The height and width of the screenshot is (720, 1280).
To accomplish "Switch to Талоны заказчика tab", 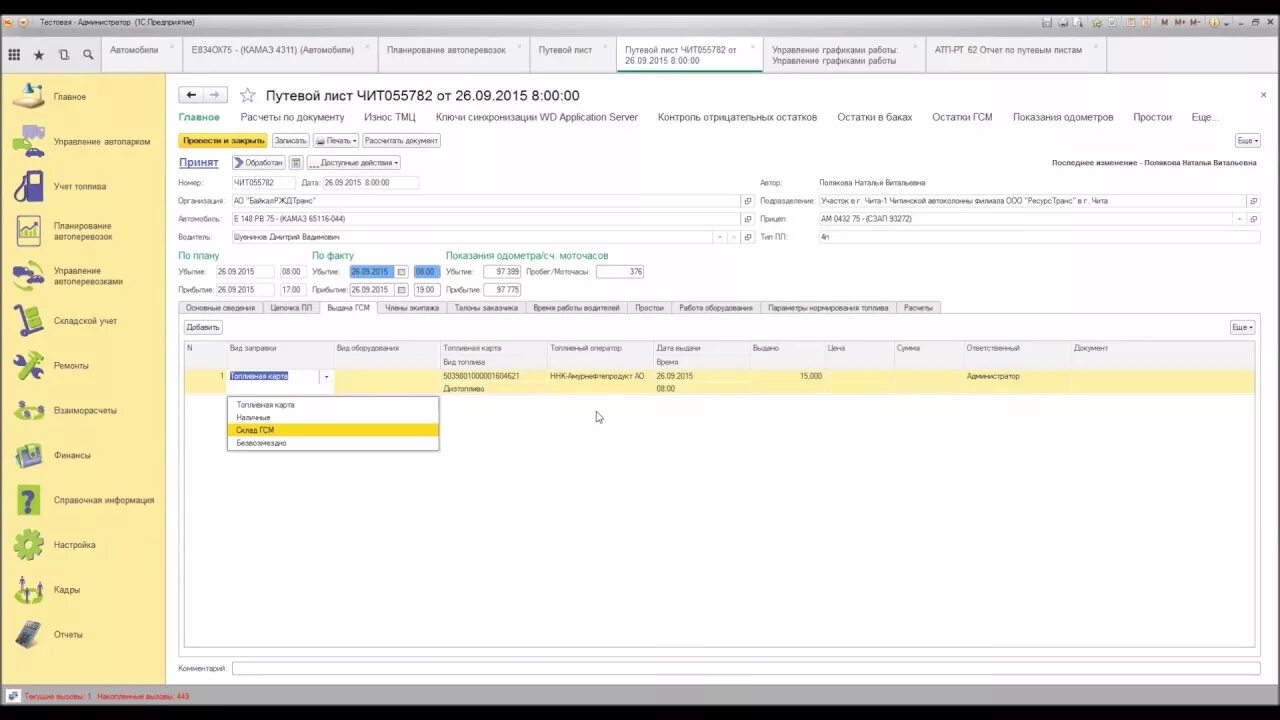I will pos(486,308).
